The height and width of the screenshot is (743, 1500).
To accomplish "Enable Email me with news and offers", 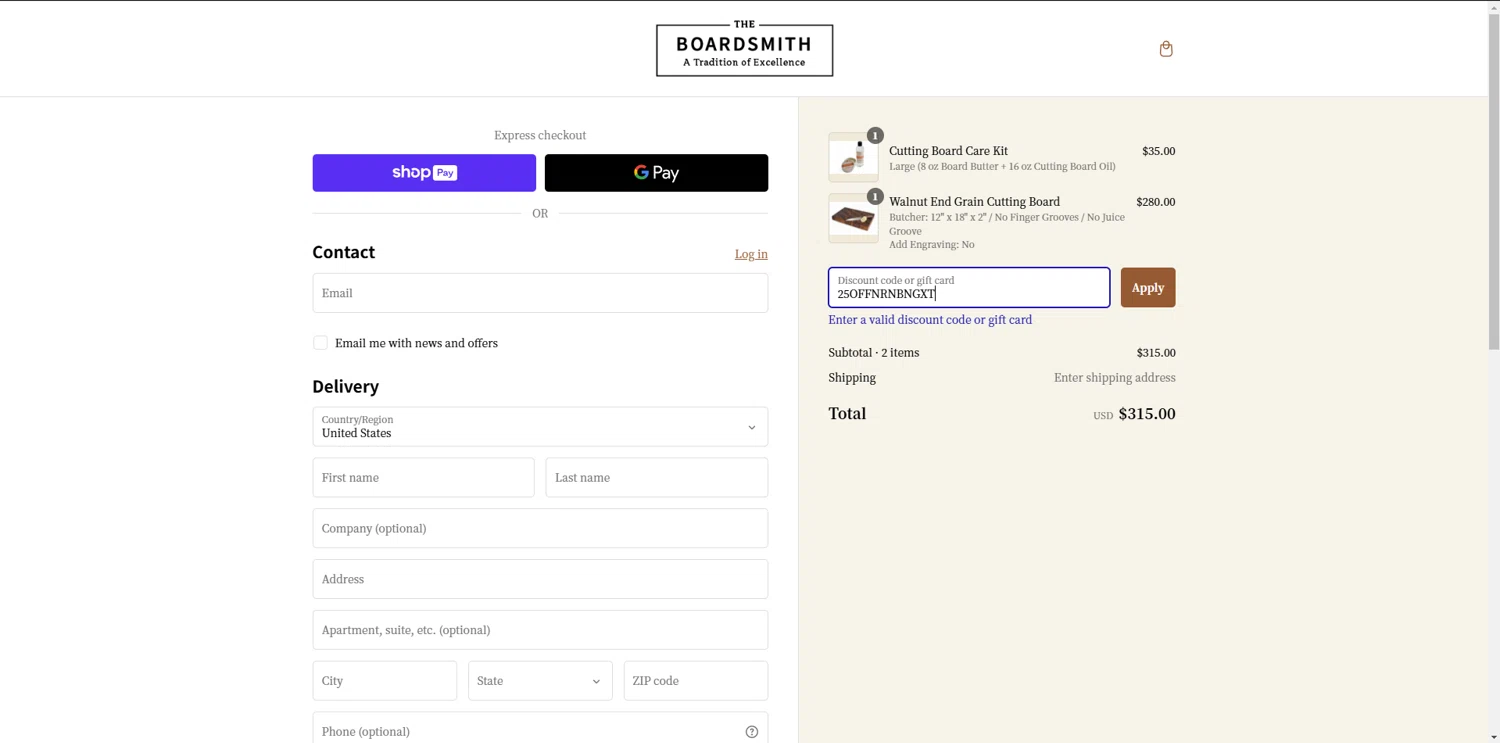I will (320, 343).
